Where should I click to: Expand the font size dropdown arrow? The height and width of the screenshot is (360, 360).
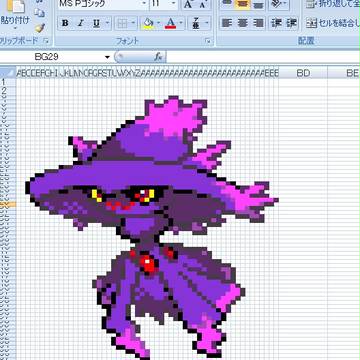(174, 4)
